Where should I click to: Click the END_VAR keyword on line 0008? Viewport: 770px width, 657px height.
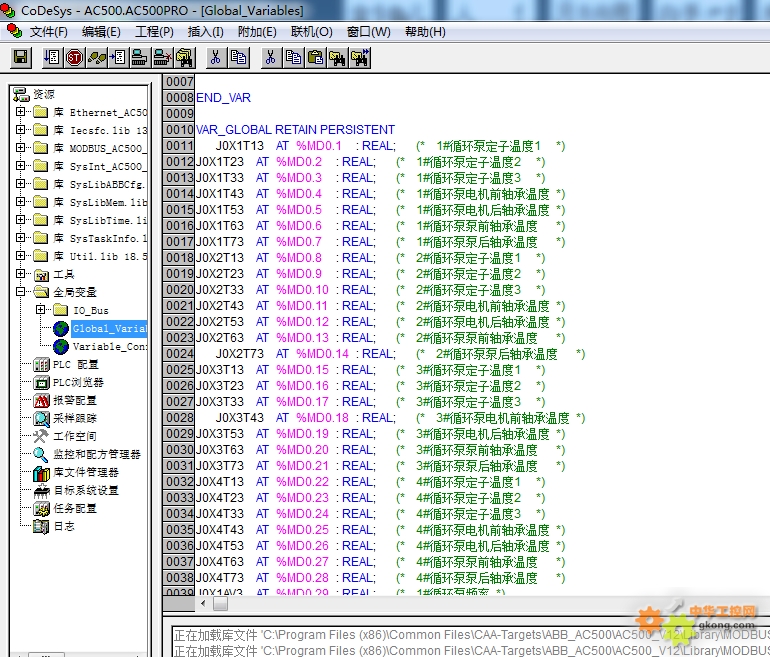point(223,98)
